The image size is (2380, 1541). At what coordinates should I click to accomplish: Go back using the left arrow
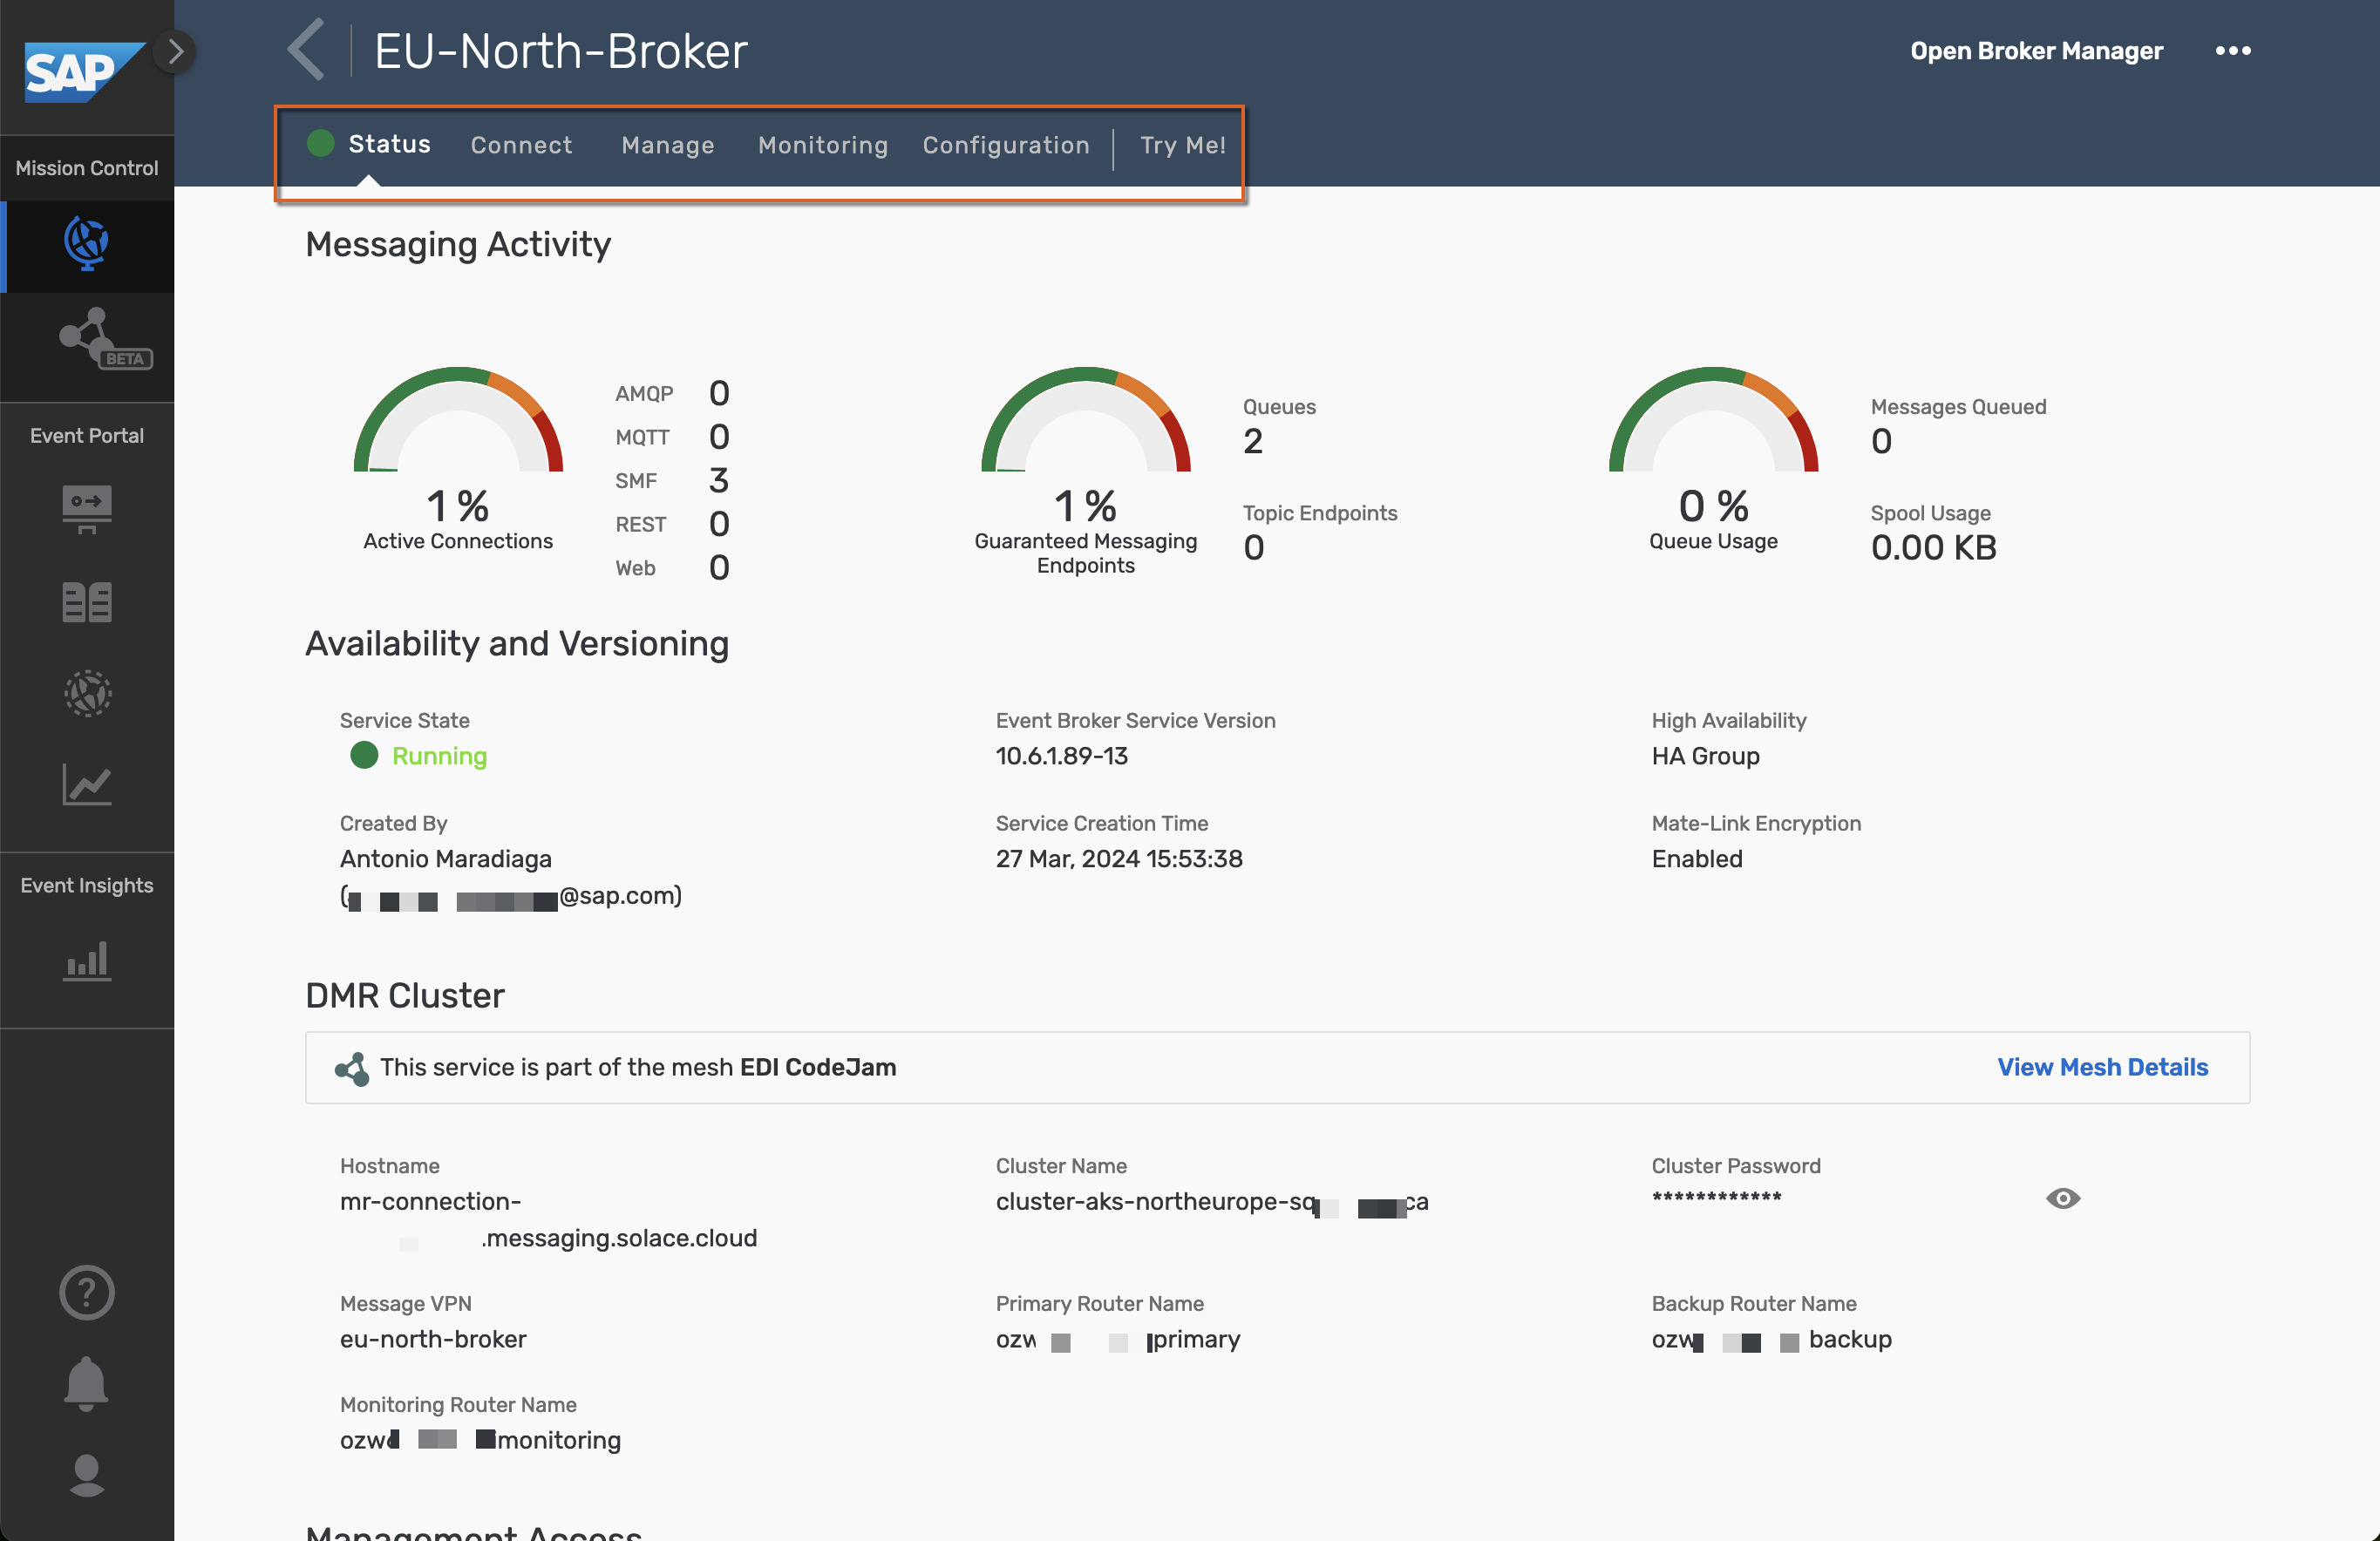coord(307,49)
